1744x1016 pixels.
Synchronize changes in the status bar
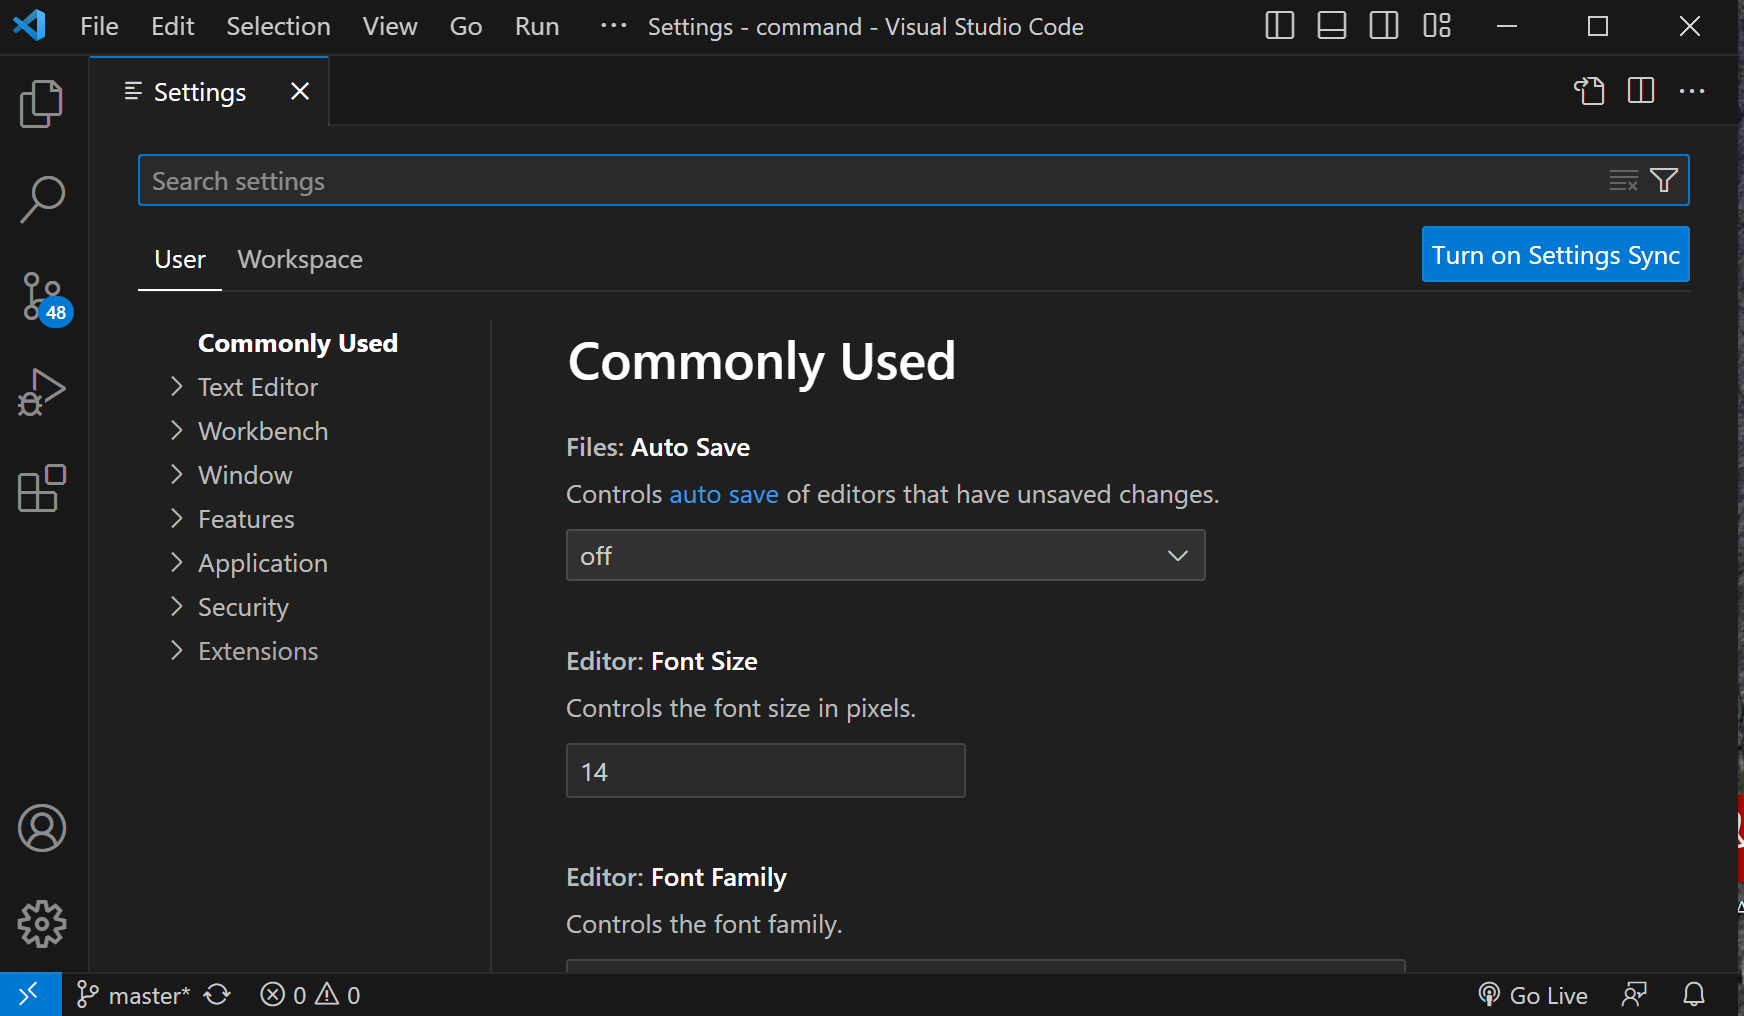pos(217,995)
